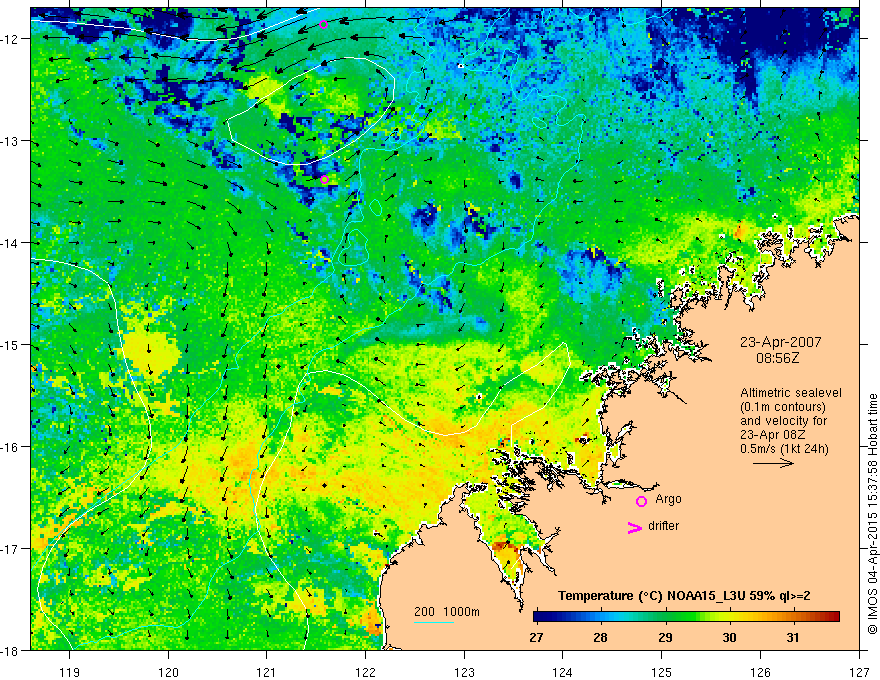Click the latitude axis label -12
Viewport: 880px width, 680px height.
click(x=10, y=39)
